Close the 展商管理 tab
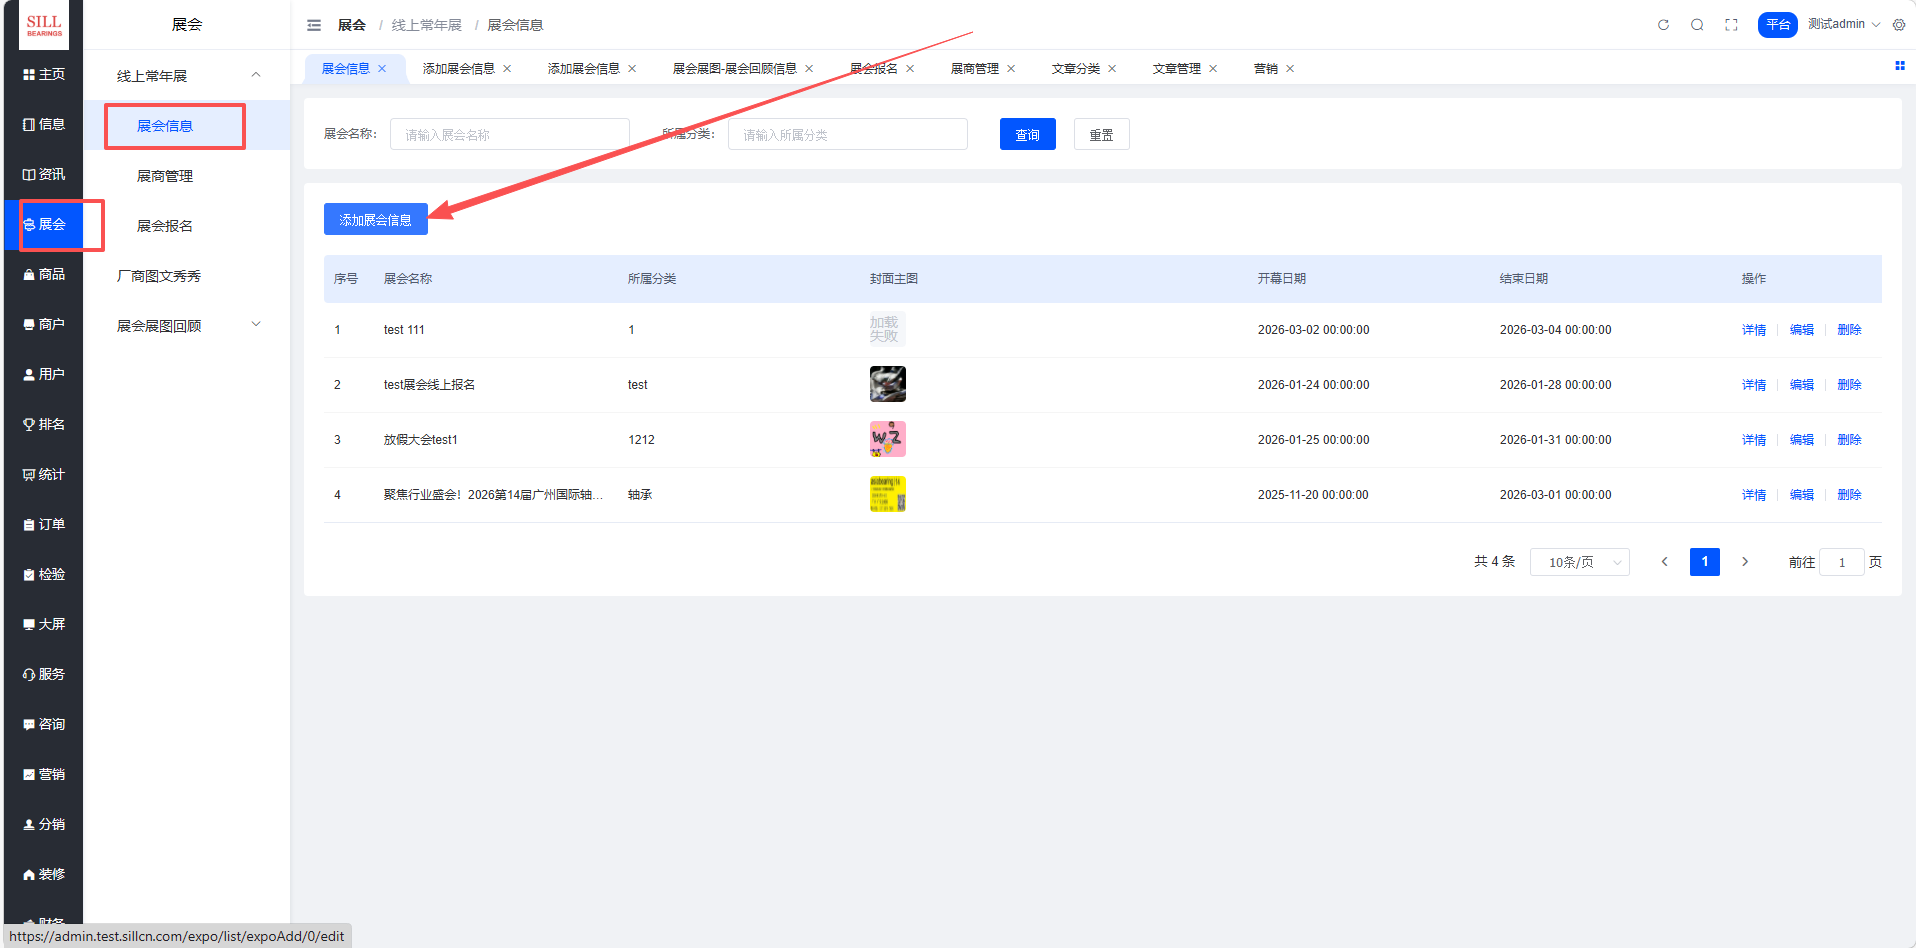This screenshot has height=948, width=1916. (1011, 69)
